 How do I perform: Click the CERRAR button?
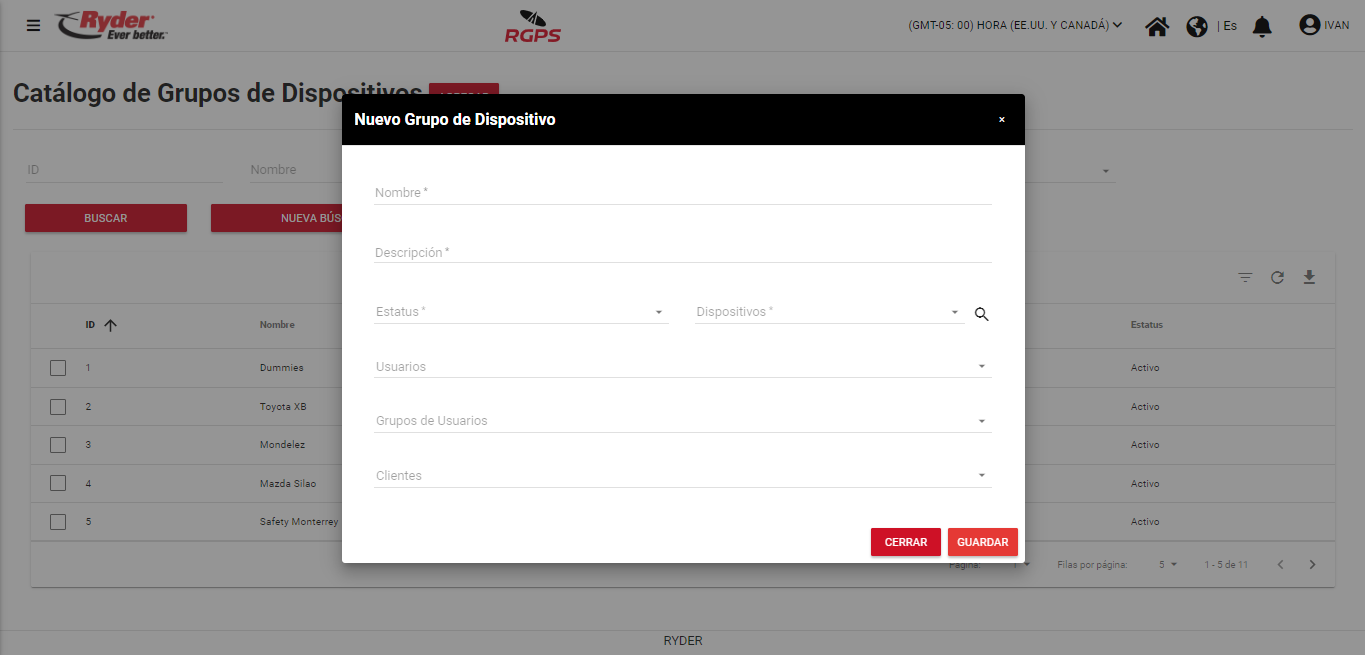tap(905, 542)
